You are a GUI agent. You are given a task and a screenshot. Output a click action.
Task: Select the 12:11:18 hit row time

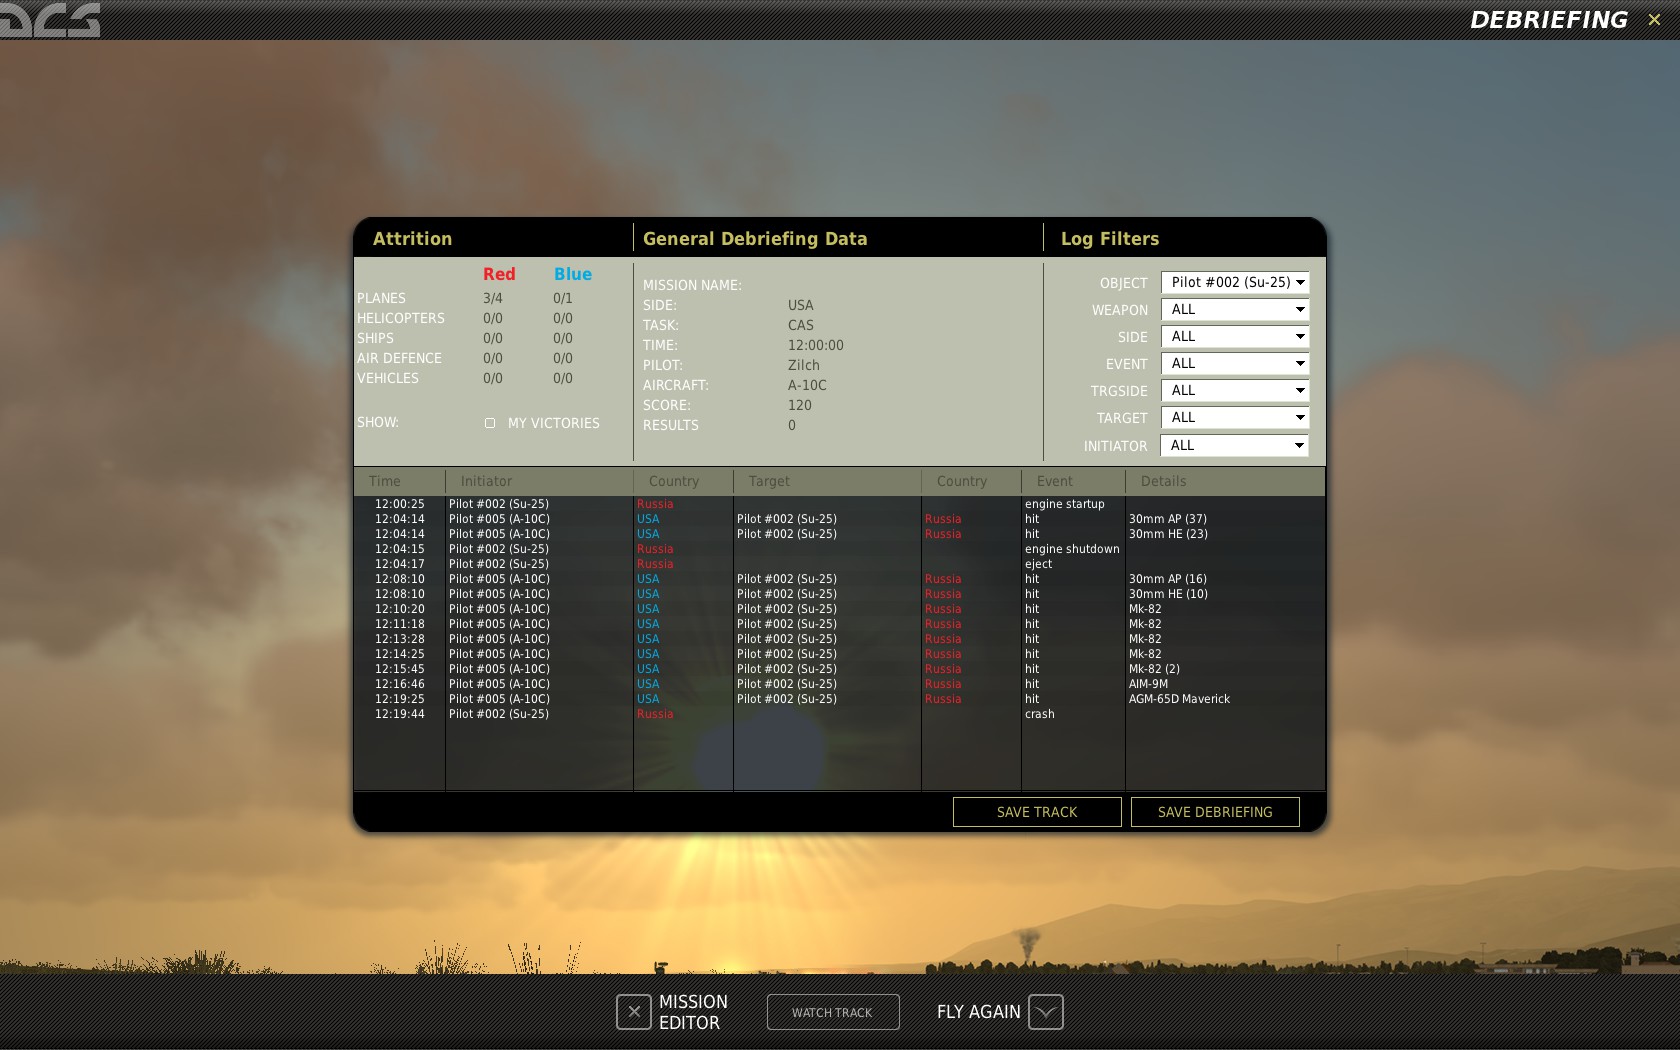click(x=400, y=624)
